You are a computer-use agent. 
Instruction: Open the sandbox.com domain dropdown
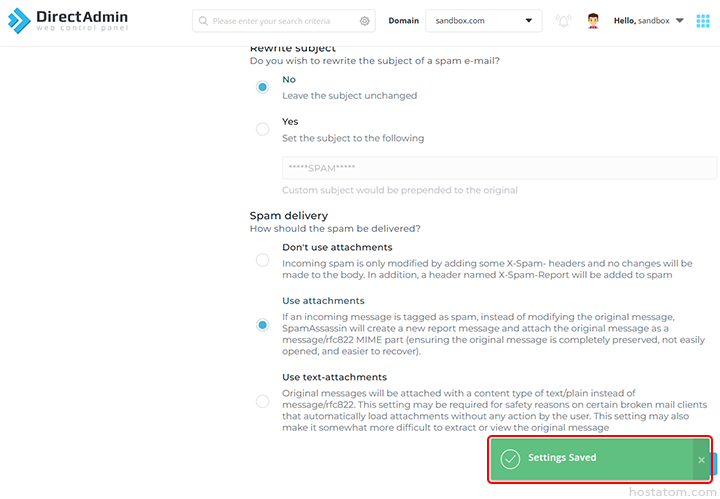click(483, 21)
